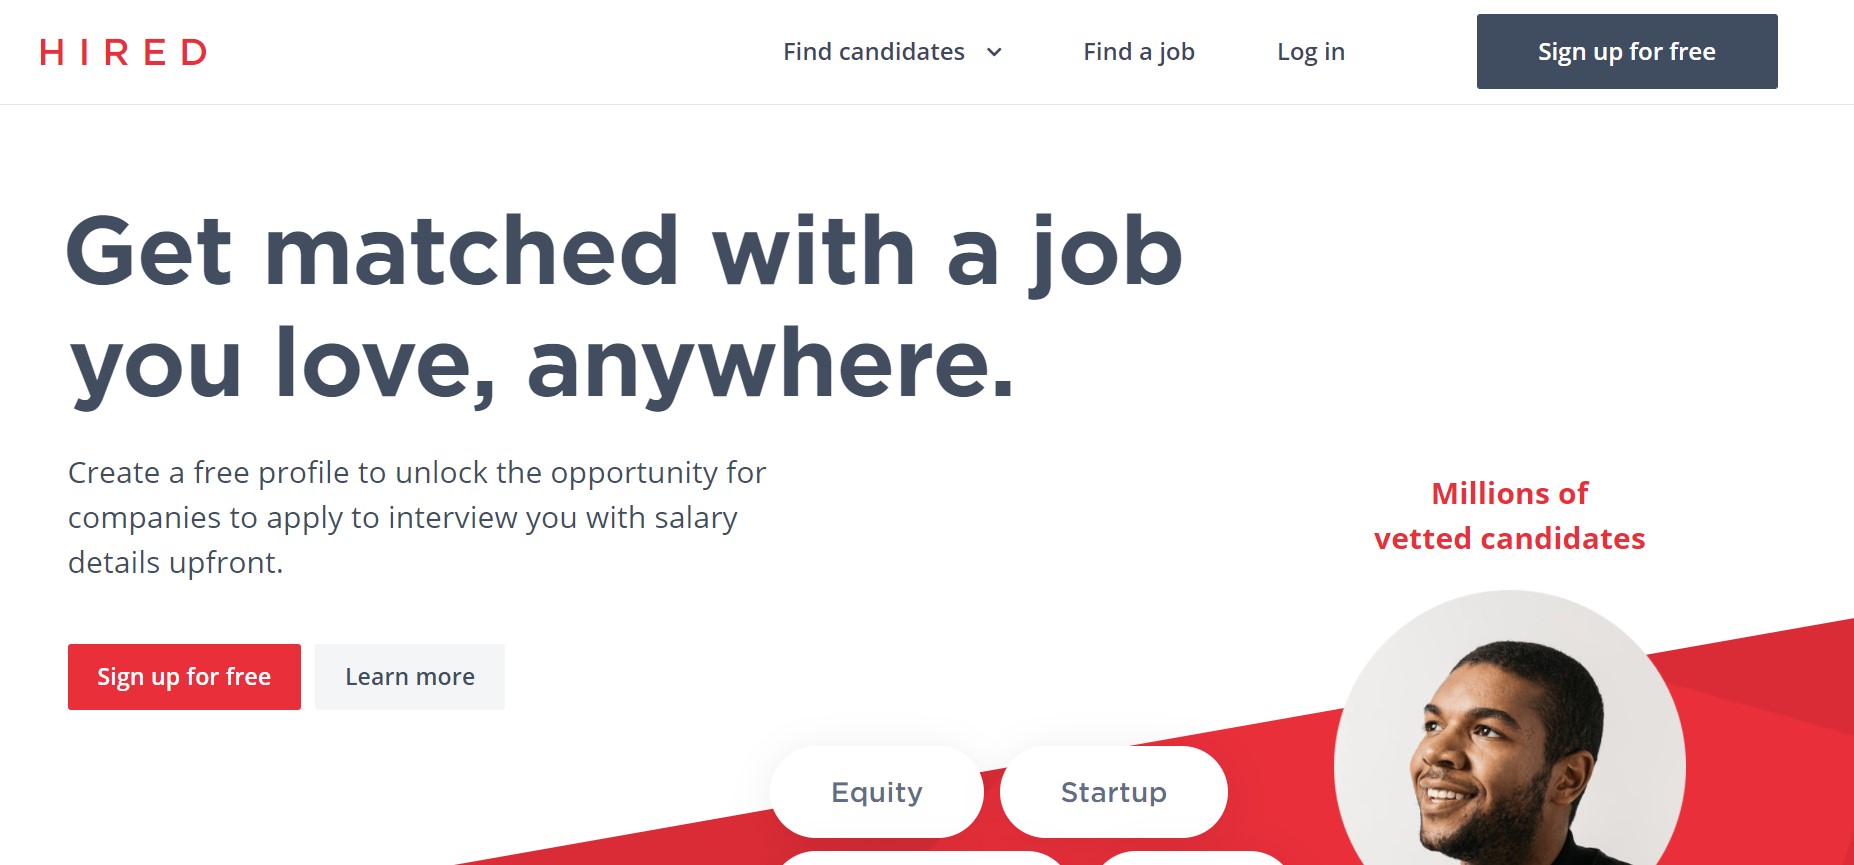Click the Create a free profile paragraph
The height and width of the screenshot is (865, 1854).
(x=417, y=517)
